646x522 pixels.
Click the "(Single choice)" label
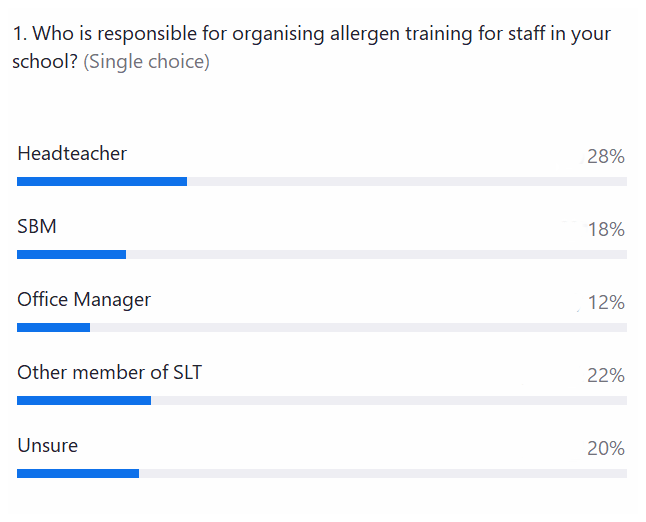point(146,62)
